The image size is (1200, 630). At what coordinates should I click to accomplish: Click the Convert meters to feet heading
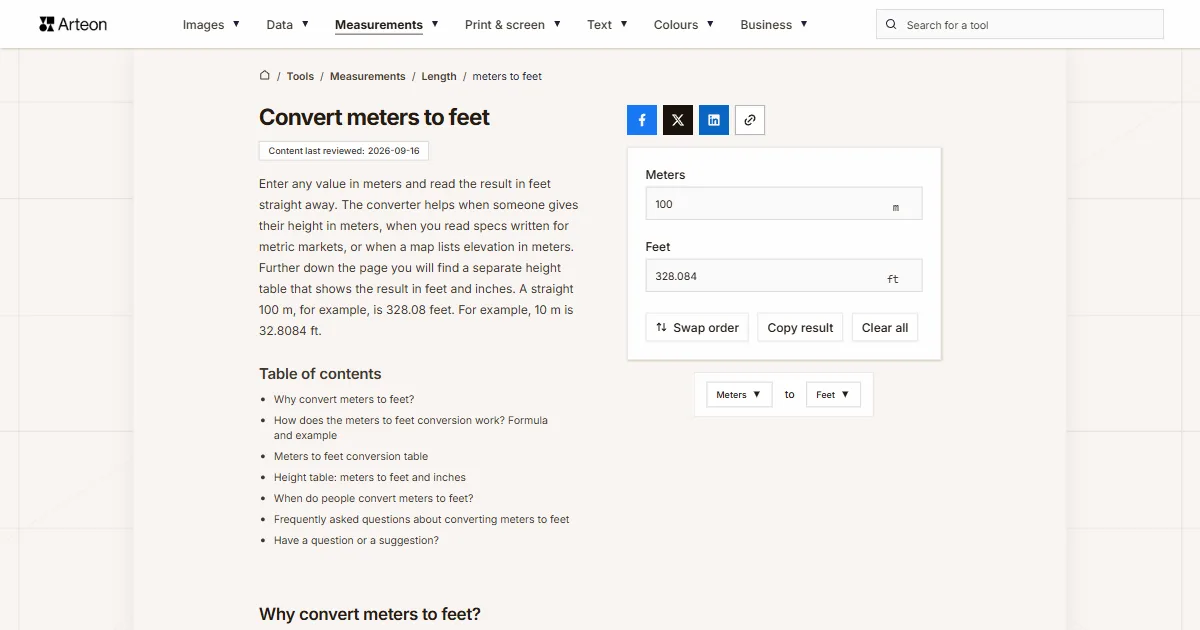pos(374,117)
